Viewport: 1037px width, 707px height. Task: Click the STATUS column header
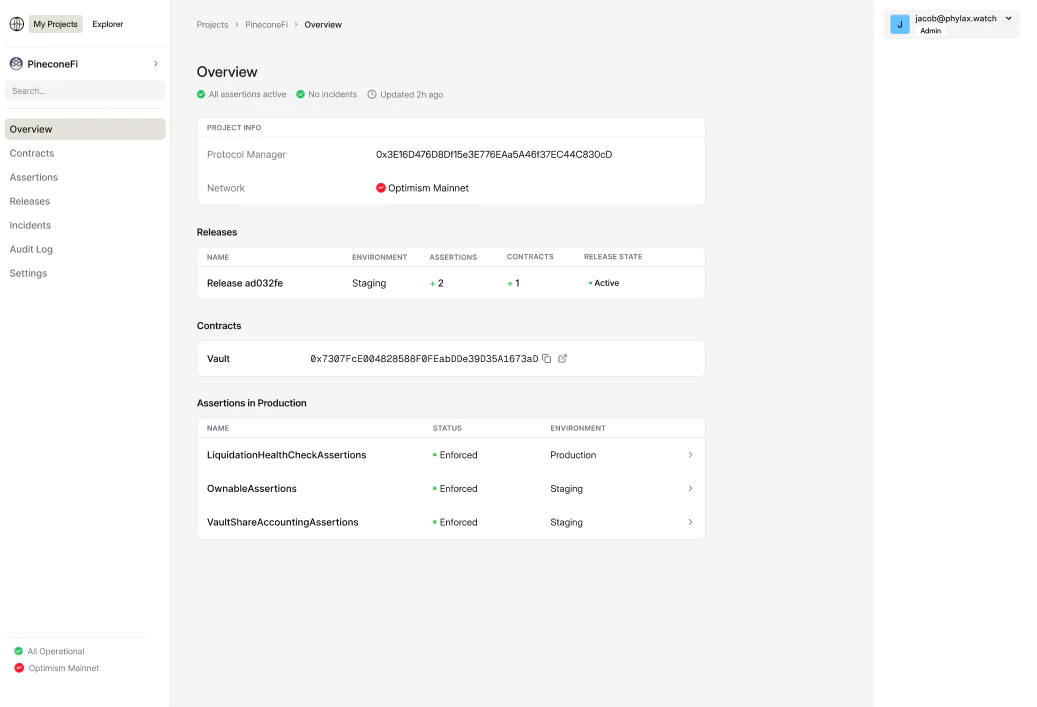(x=447, y=429)
